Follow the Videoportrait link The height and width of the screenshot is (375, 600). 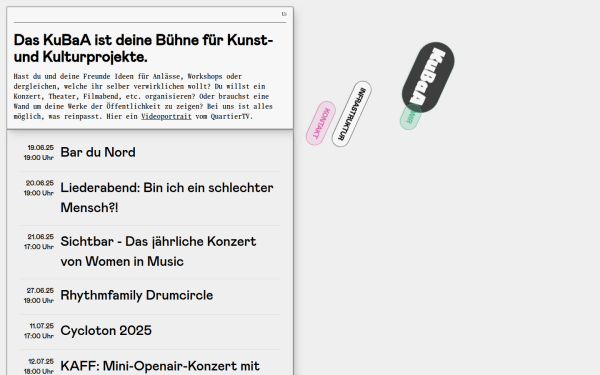point(166,116)
